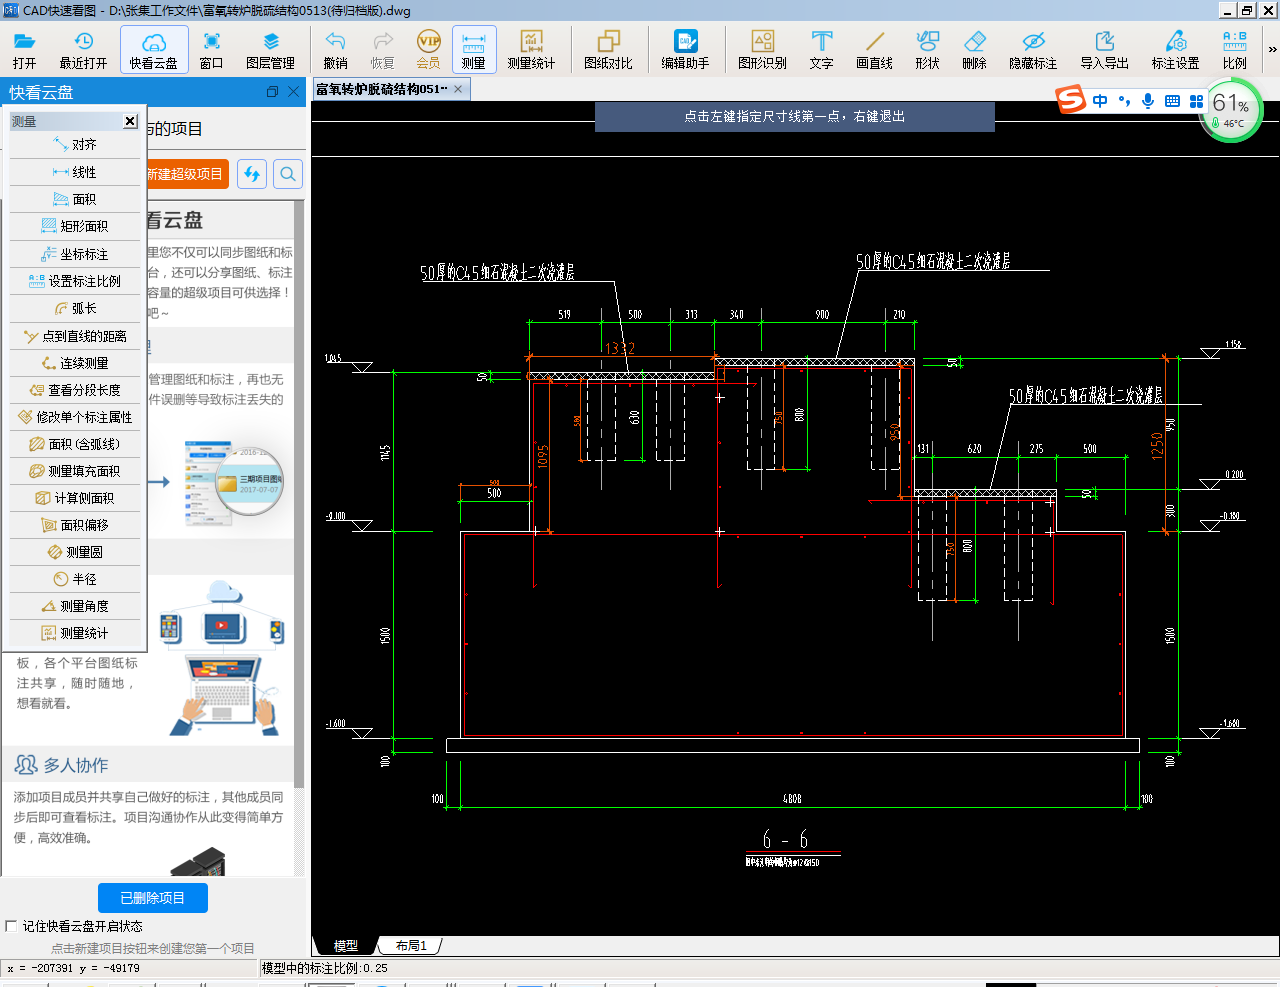
Task: Click the search icon in cloud panel
Action: tap(288, 174)
